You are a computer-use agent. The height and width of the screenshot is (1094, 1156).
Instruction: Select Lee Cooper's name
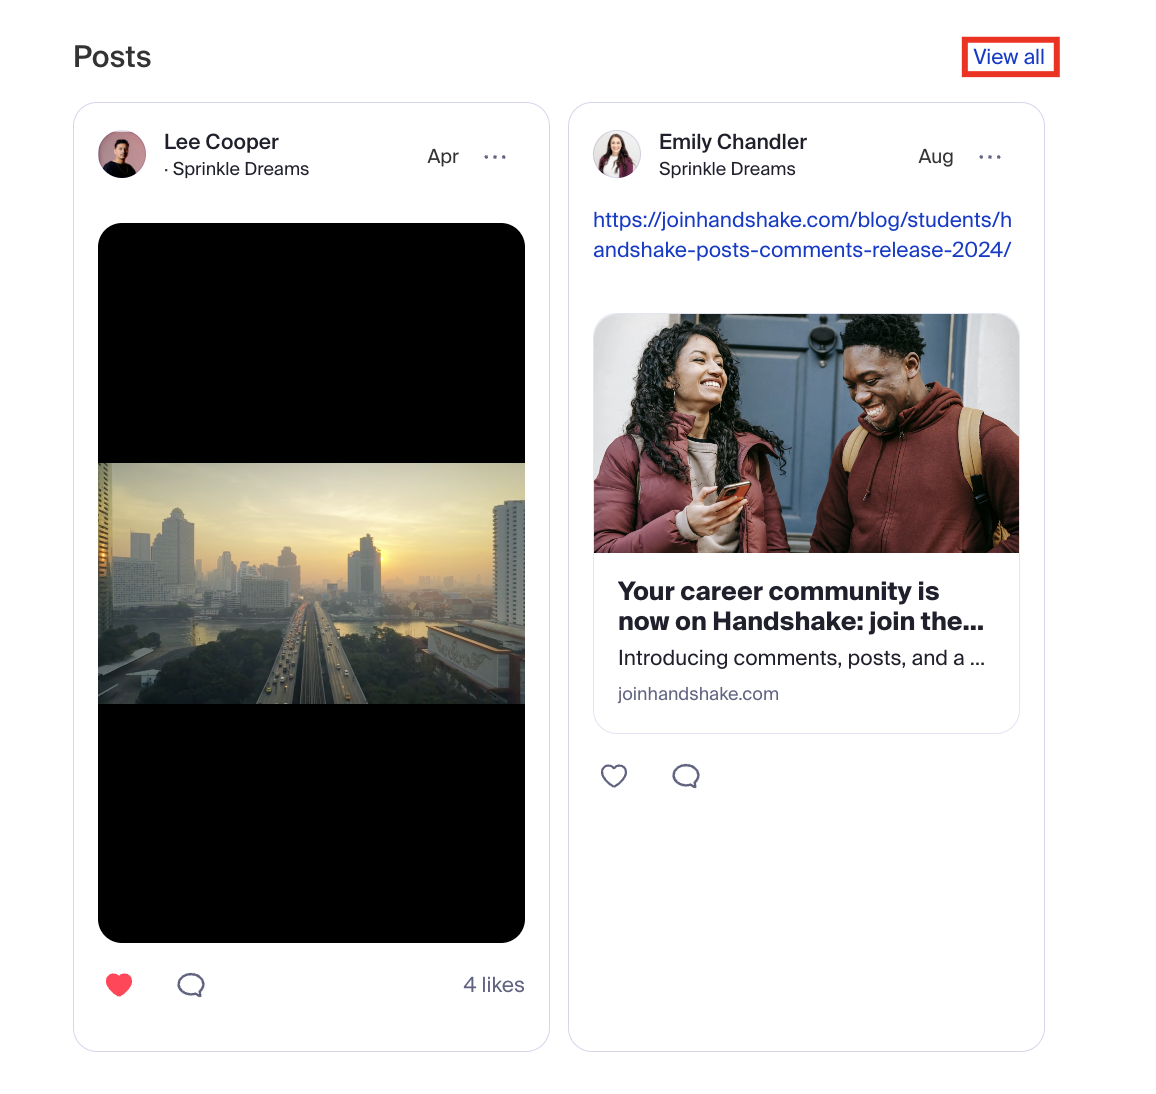(x=221, y=142)
